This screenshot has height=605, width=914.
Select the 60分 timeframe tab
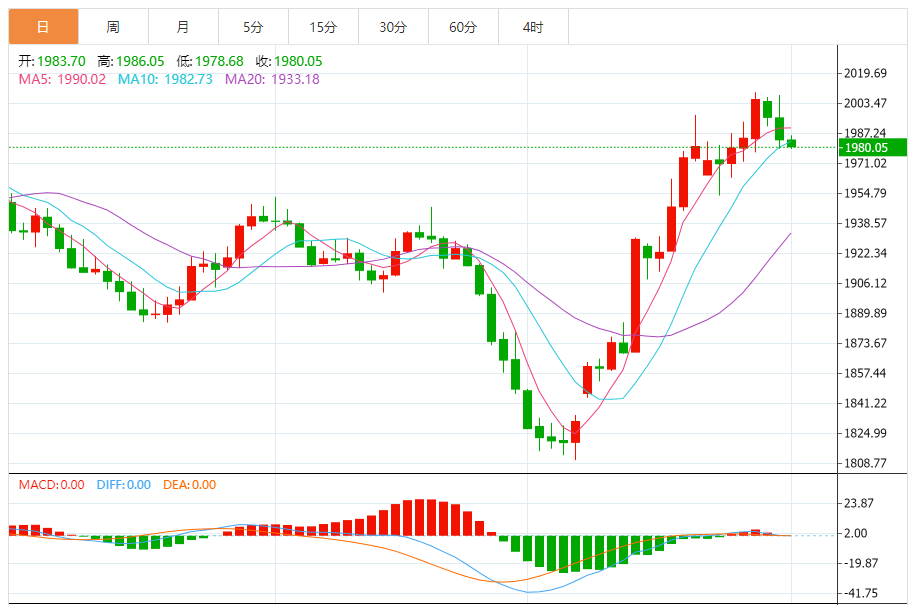coord(463,27)
